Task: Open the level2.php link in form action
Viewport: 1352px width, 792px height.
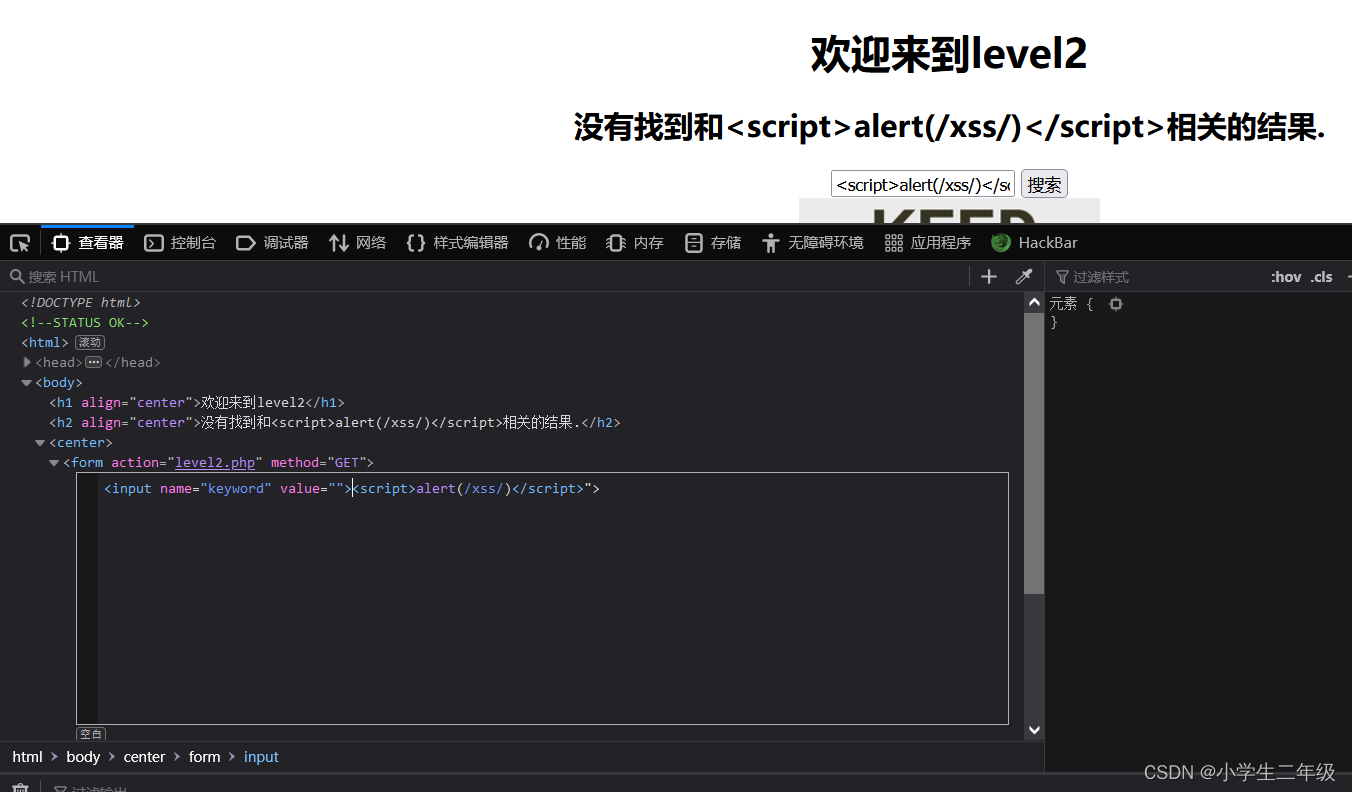Action: pyautogui.click(x=215, y=462)
